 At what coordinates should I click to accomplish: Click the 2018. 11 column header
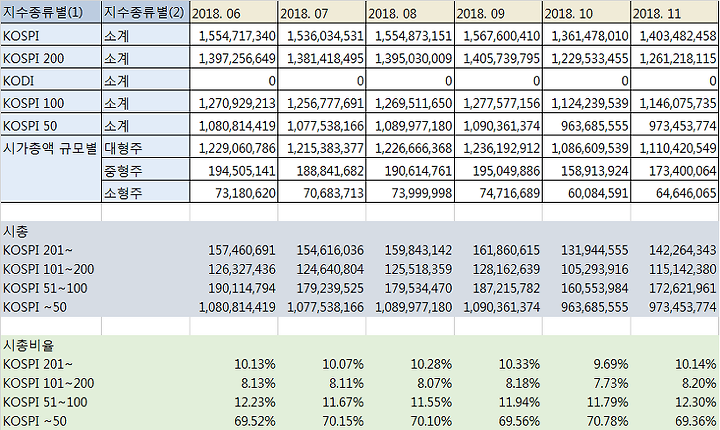[675, 12]
